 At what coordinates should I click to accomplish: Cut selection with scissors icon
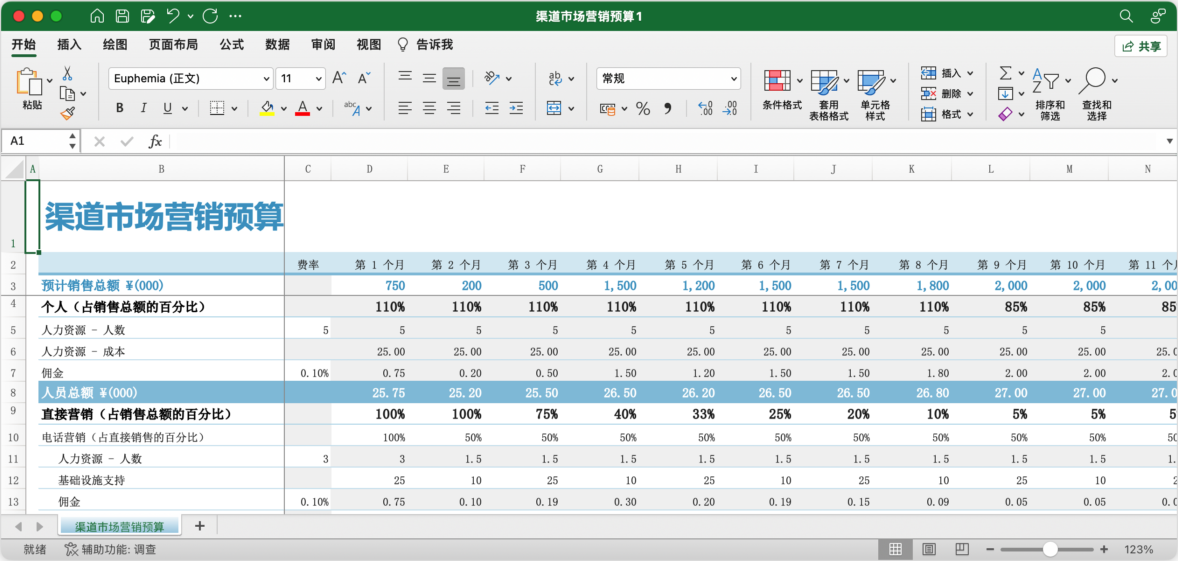tap(67, 74)
